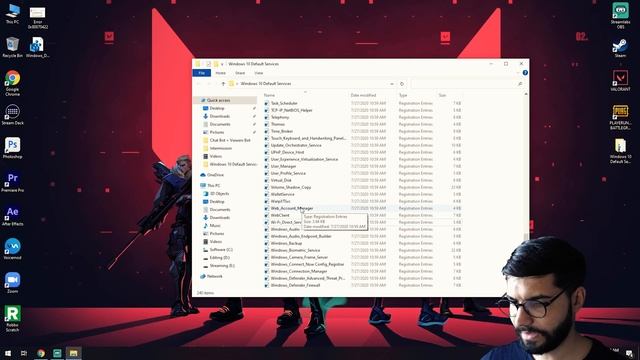Launch Steam from the desktop
This screenshot has width=640, height=360.
[620, 47]
